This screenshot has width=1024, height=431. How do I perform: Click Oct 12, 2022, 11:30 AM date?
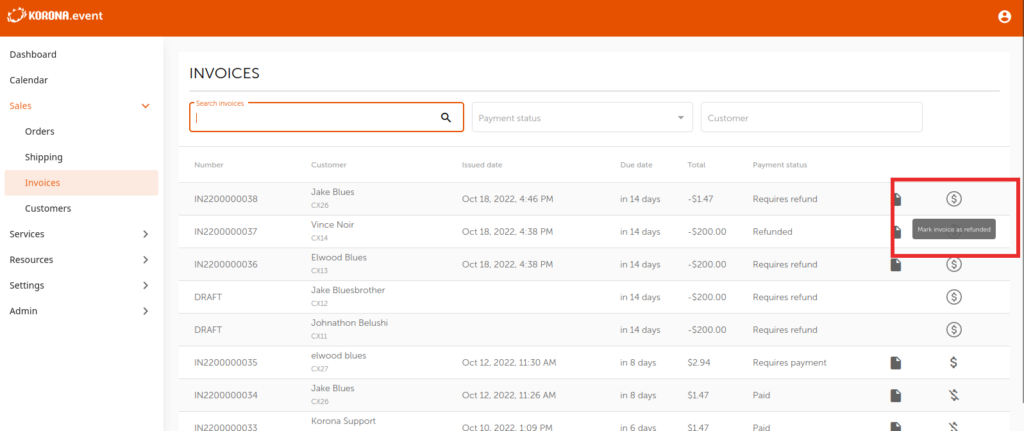click(509, 362)
